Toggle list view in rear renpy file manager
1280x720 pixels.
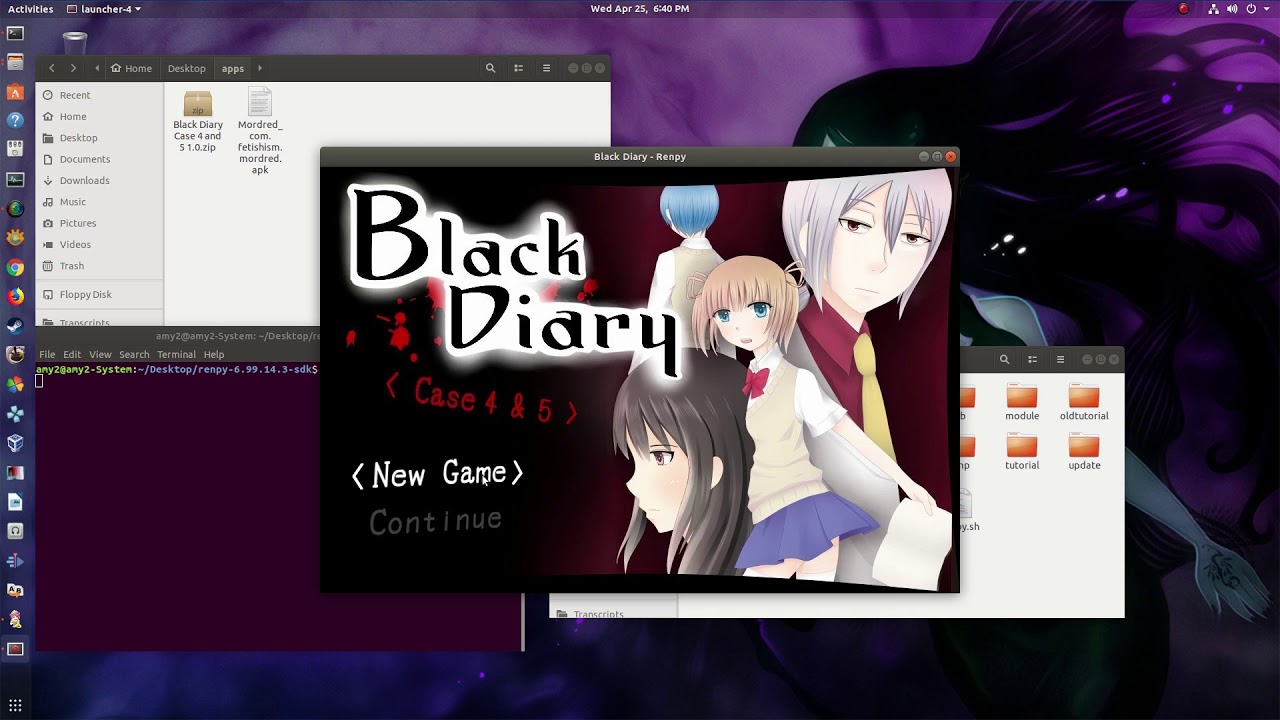(1032, 359)
